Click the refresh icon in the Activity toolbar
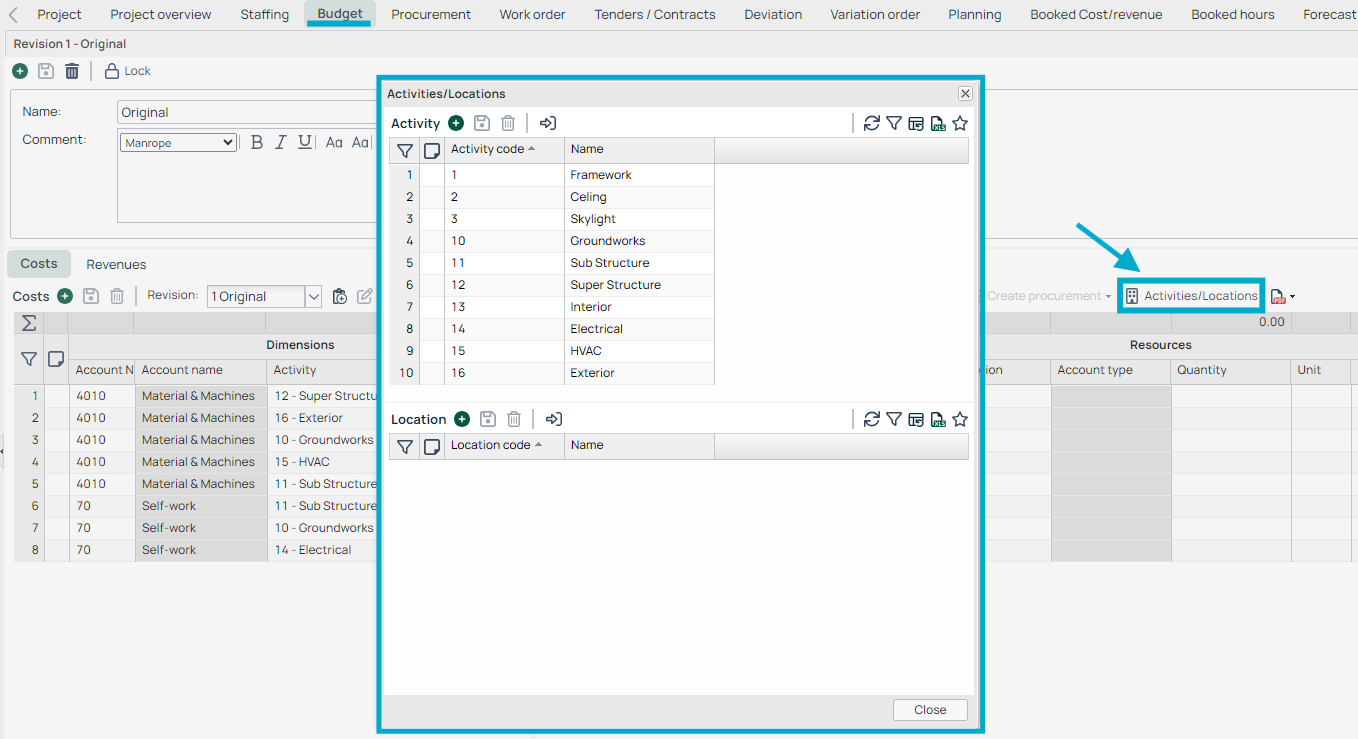Screen dimensions: 1358x739 (872, 123)
